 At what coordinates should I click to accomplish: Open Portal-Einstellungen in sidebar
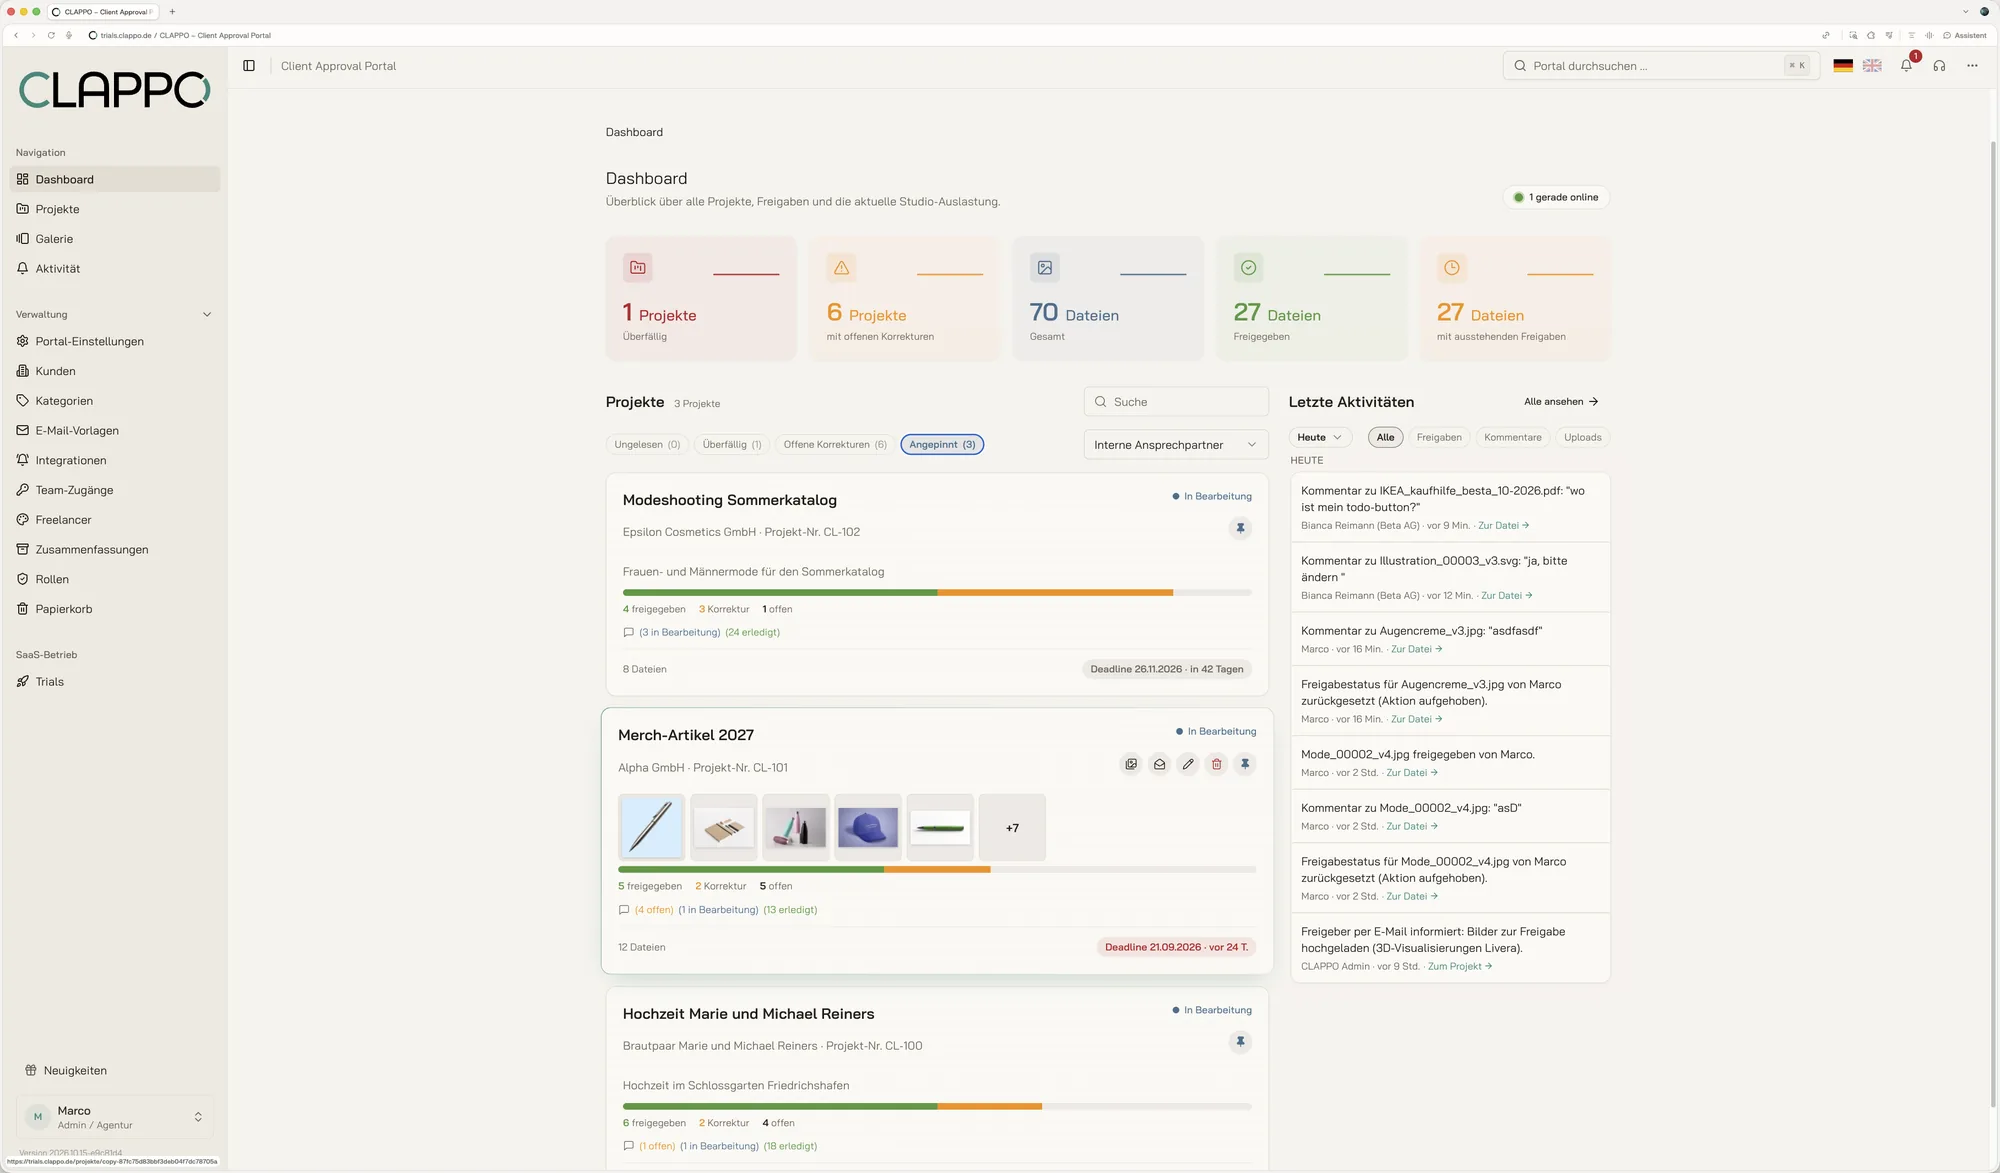coord(115,341)
